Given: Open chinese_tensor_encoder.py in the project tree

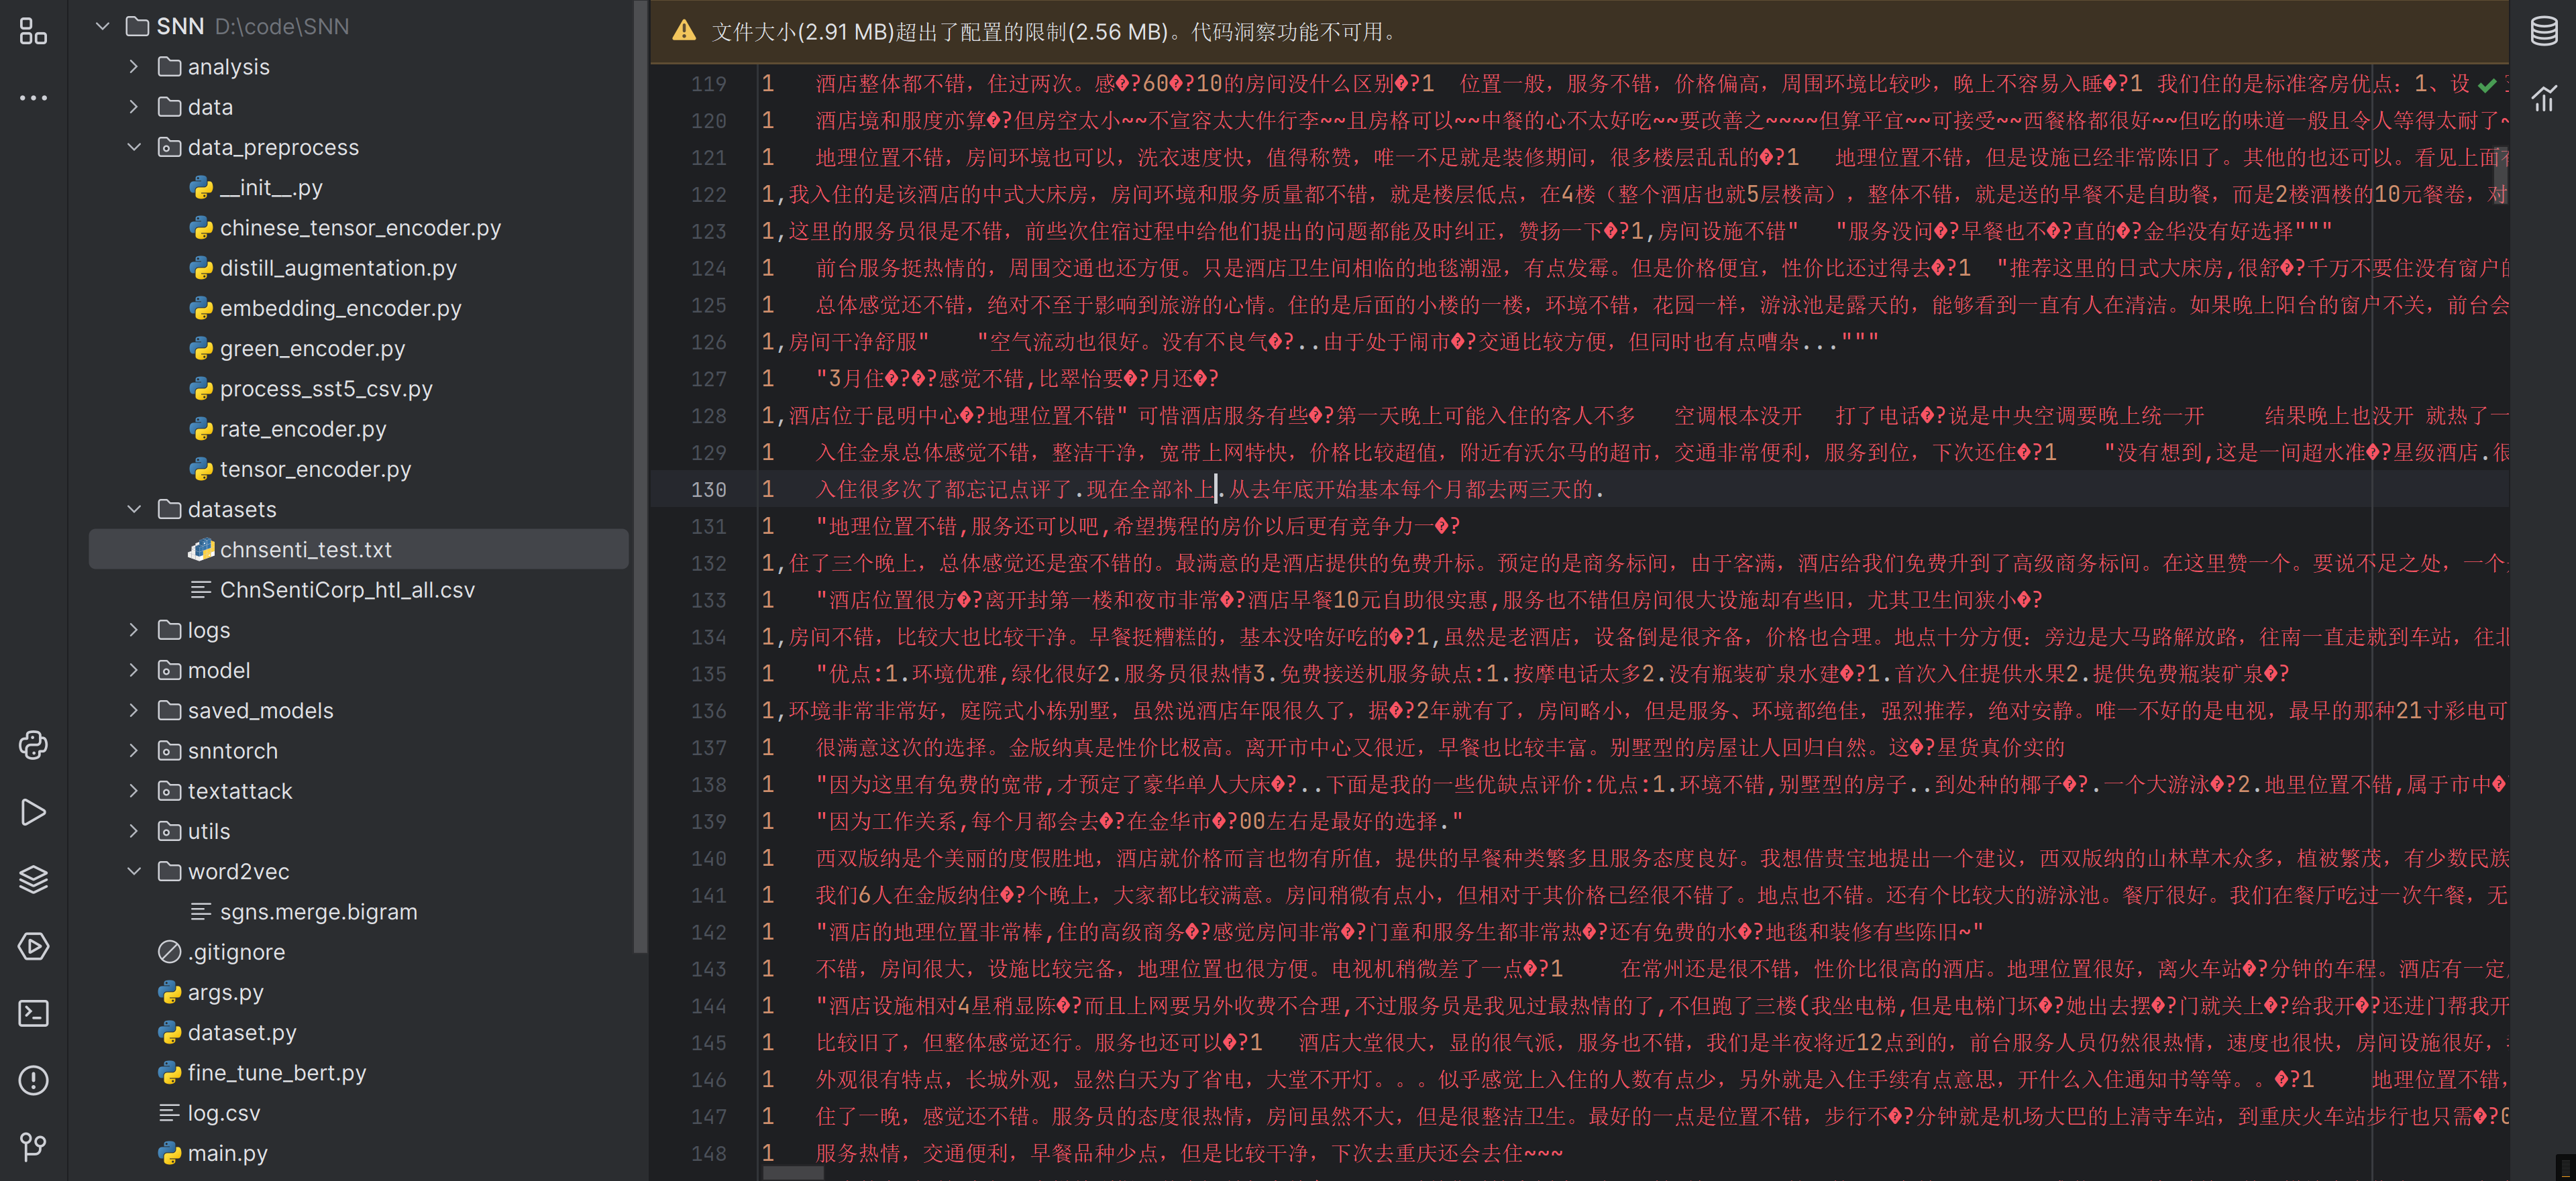Looking at the screenshot, I should 359,228.
